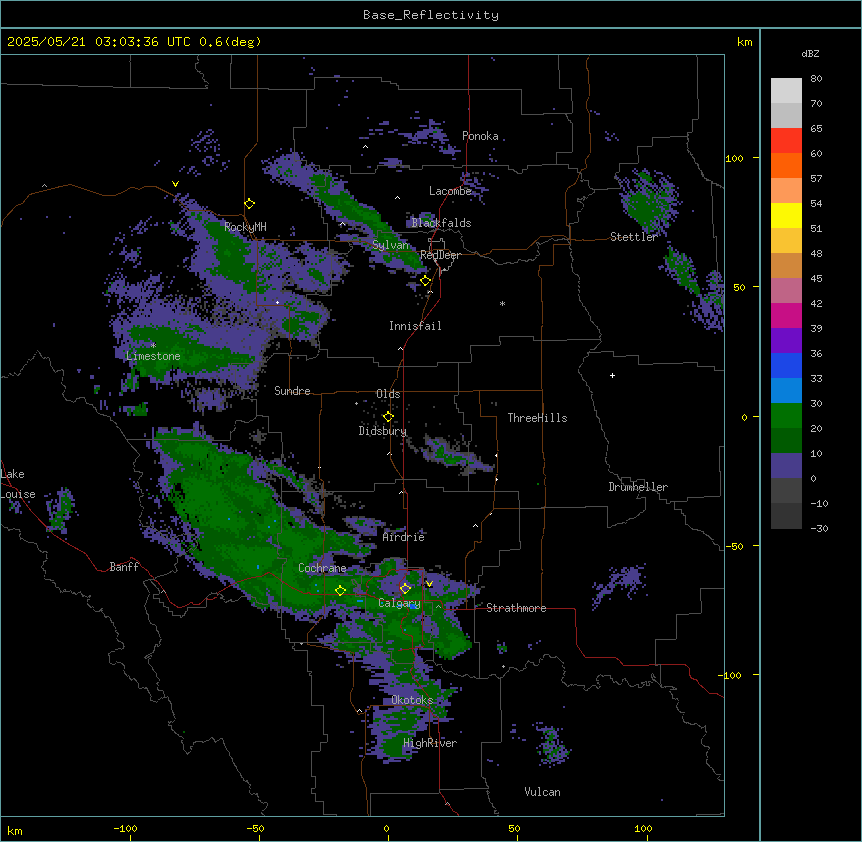The width and height of the screenshot is (862, 842).
Task: Click the Blackfalds city label
Action: click(441, 223)
